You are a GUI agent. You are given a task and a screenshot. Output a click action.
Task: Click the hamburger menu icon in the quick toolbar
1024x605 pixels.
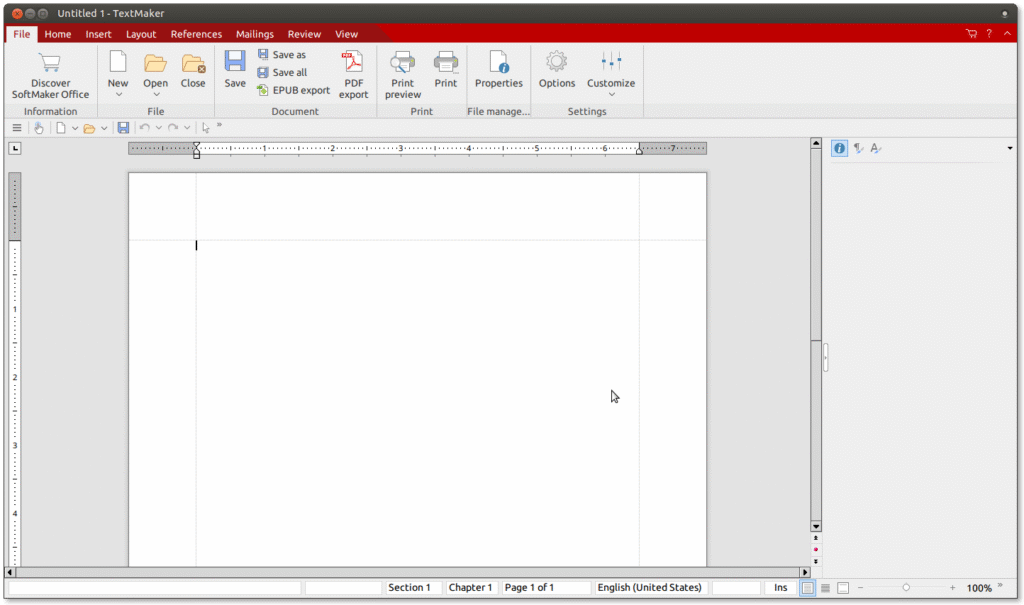(17, 128)
